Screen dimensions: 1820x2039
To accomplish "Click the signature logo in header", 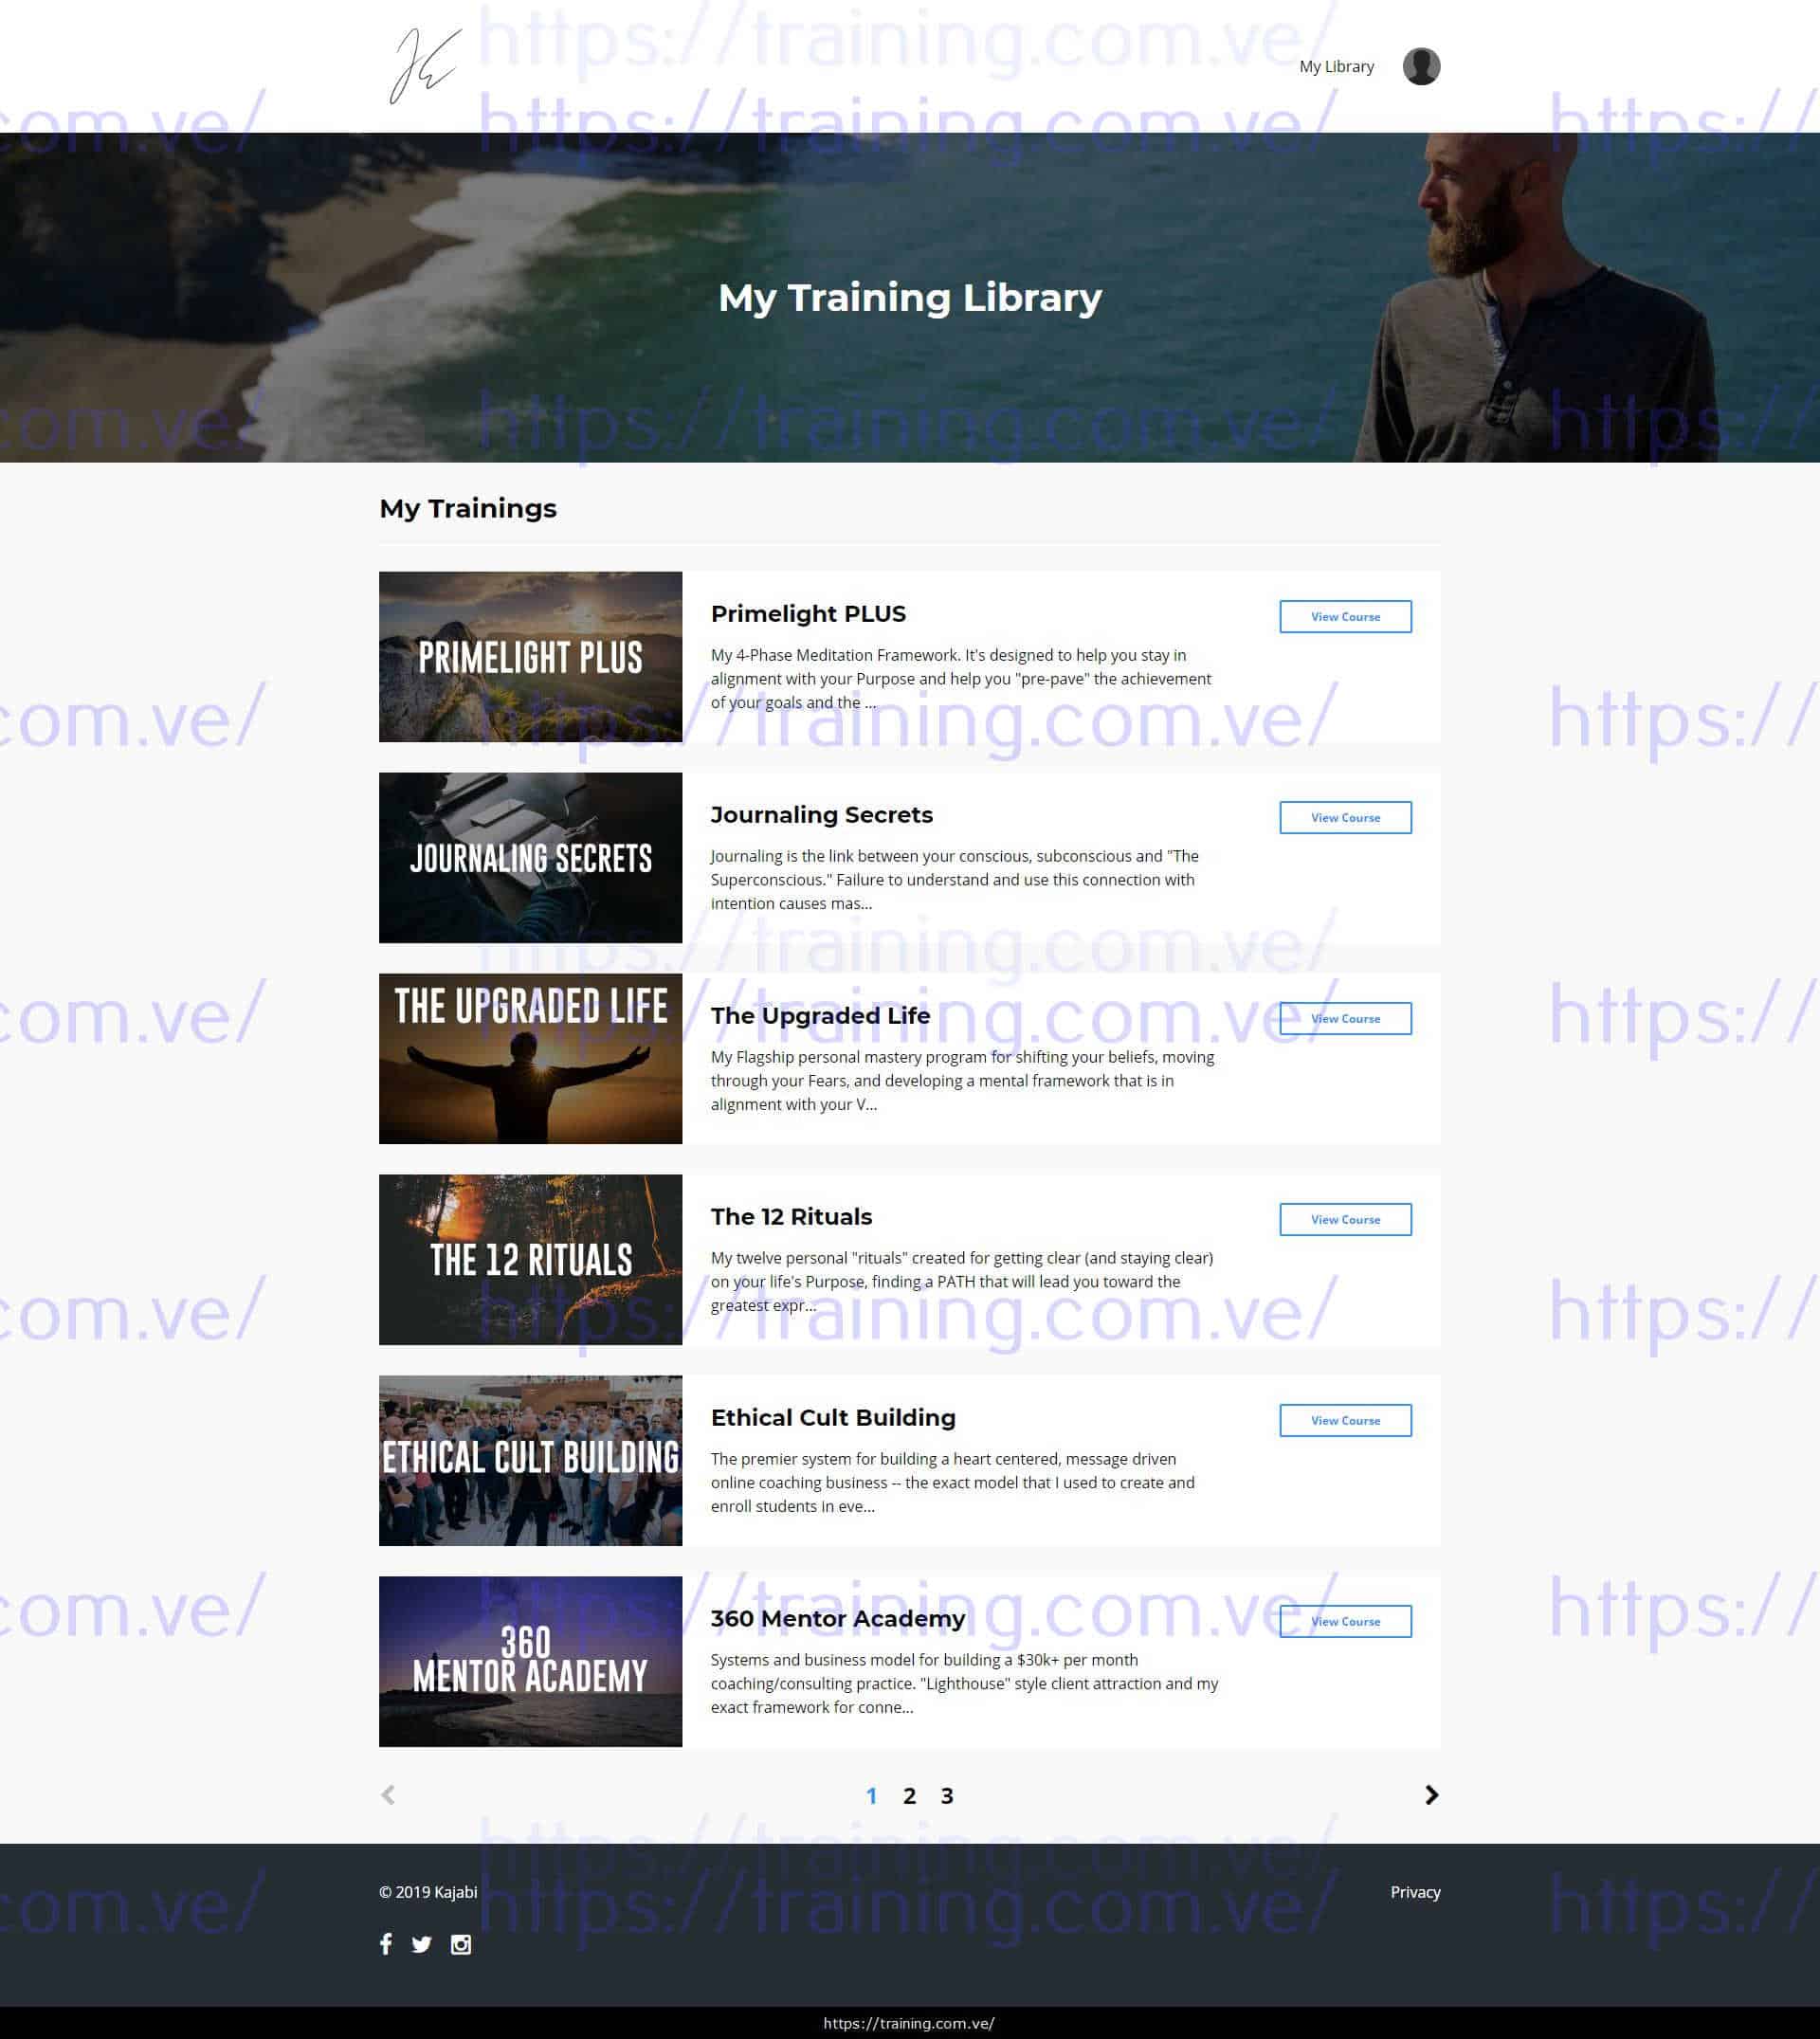I will pyautogui.click(x=425, y=66).
